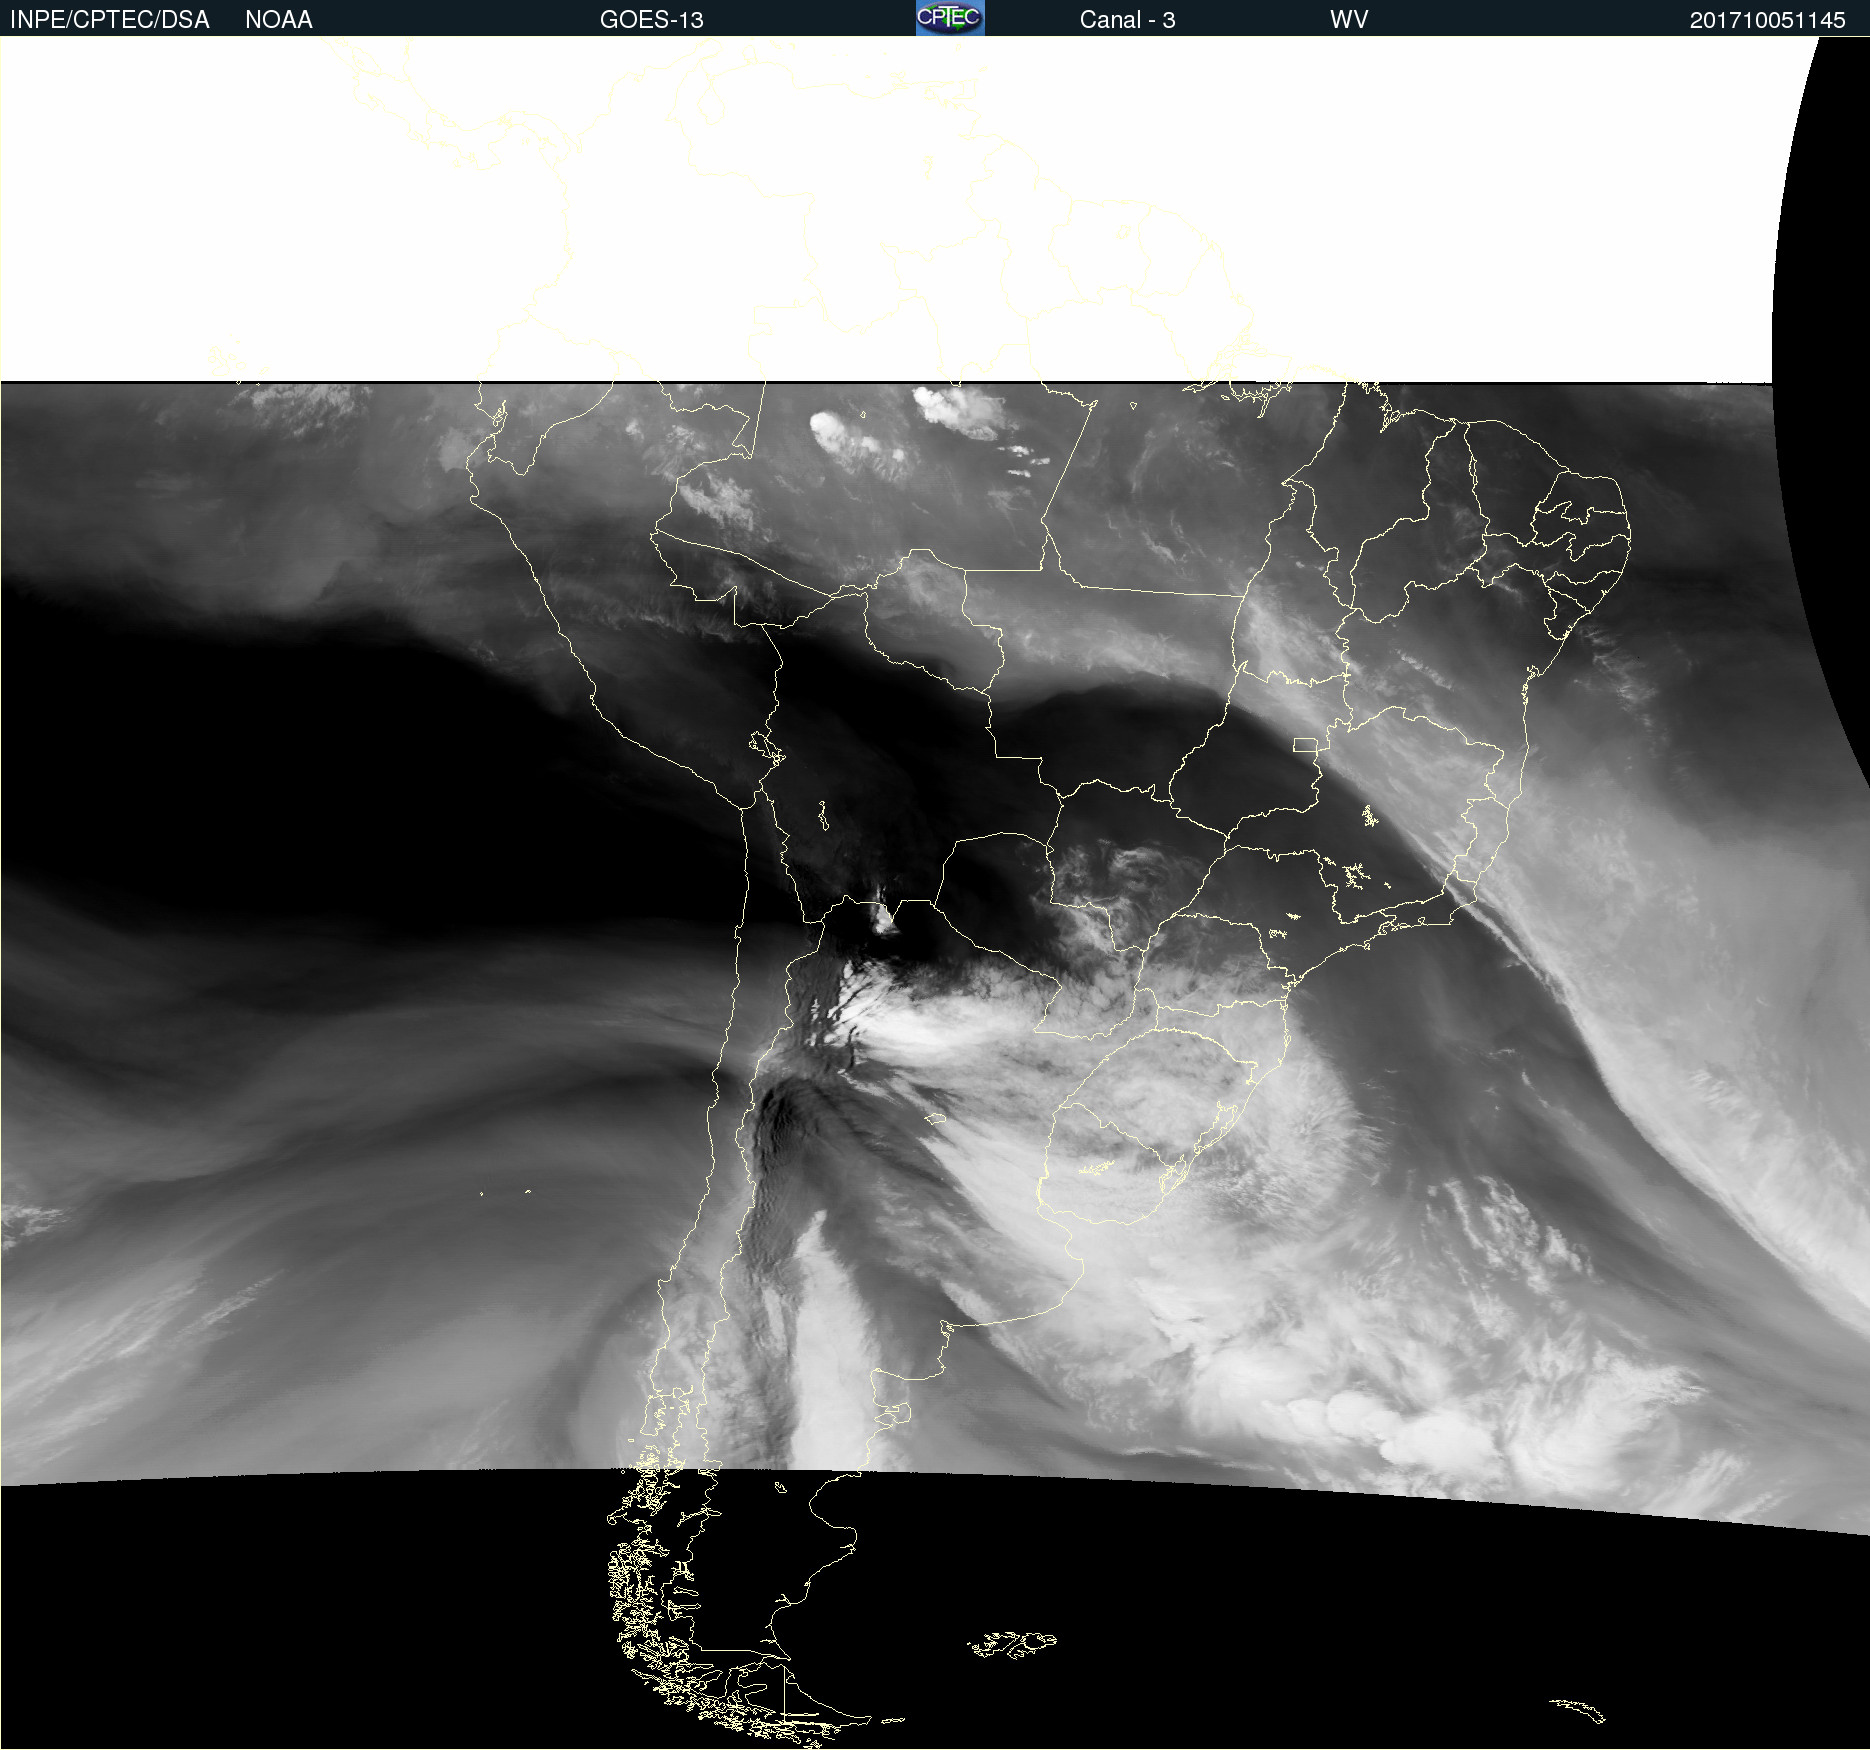
Task: Click the NOAA label in the header
Action: (x=279, y=20)
